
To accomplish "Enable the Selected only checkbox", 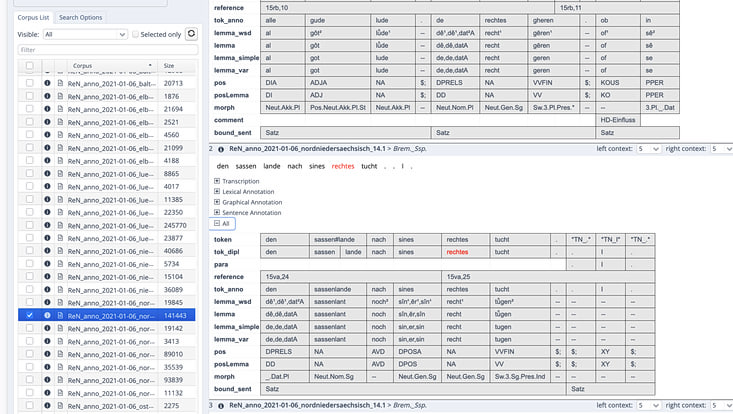I will click(x=136, y=35).
